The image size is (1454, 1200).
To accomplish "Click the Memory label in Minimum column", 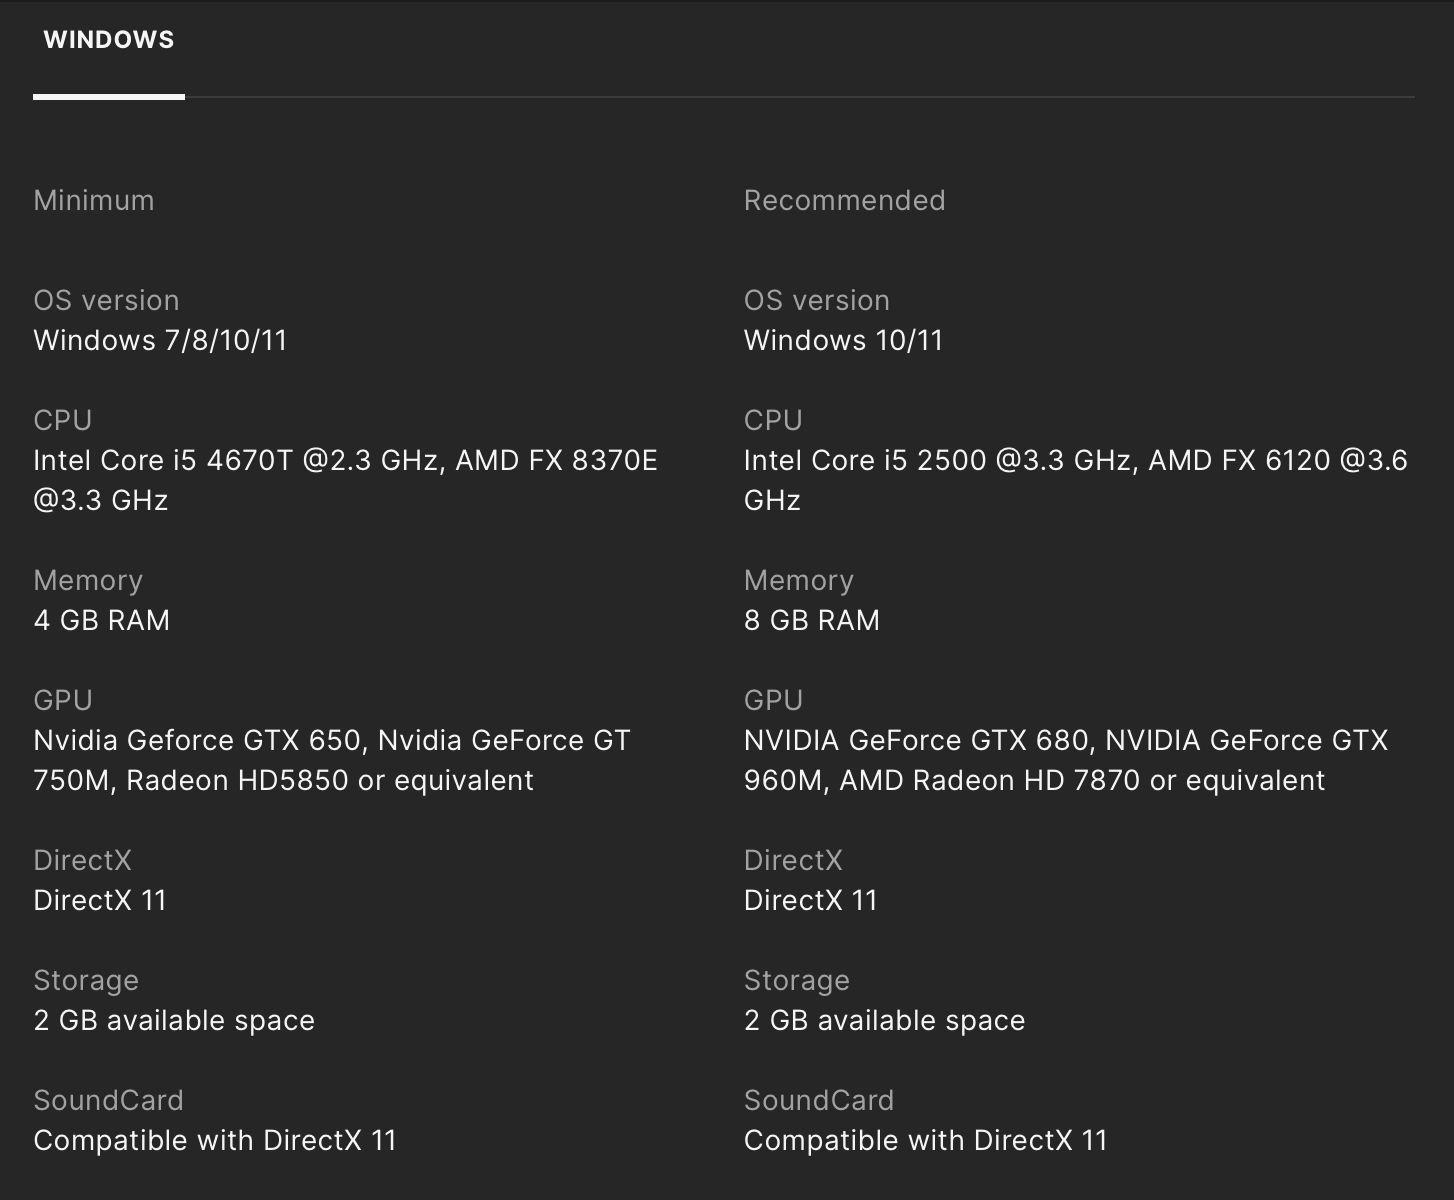I will [88, 580].
